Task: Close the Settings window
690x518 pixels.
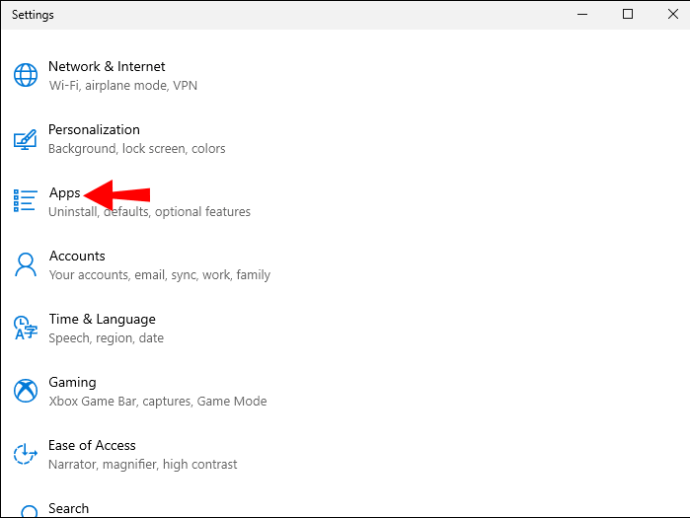Action: pyautogui.click(x=672, y=15)
